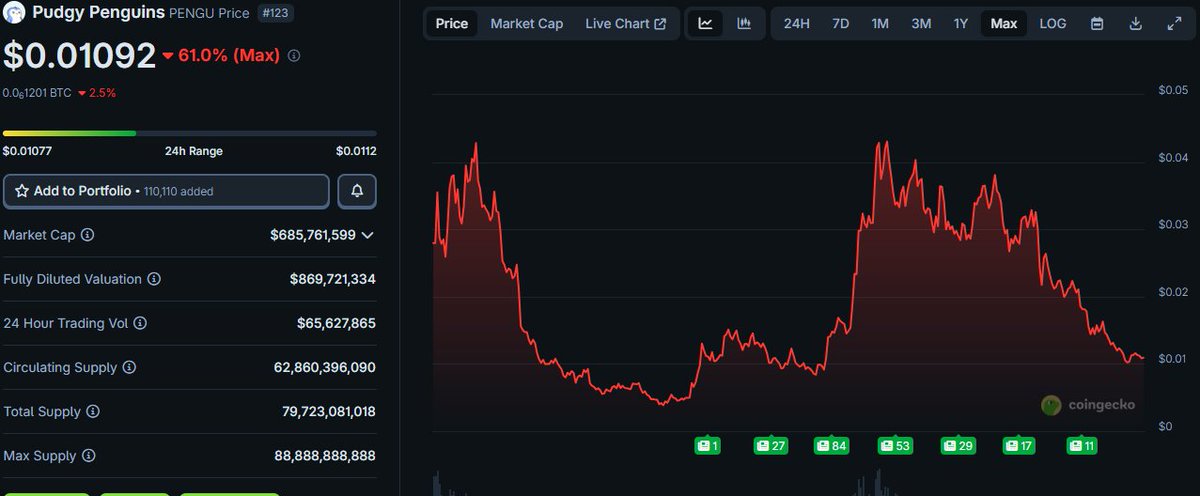Viewport: 1200px width, 496px height.
Task: Switch to the candlestick chart view icon
Action: 744,23
